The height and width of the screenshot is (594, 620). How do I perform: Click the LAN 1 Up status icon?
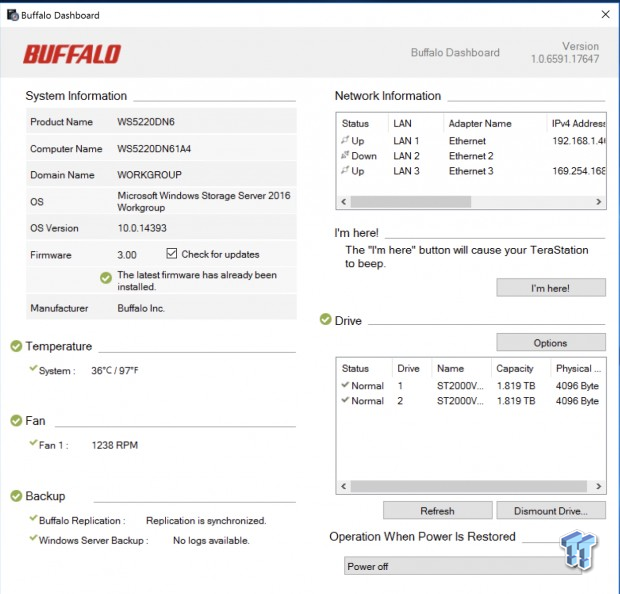[345, 140]
